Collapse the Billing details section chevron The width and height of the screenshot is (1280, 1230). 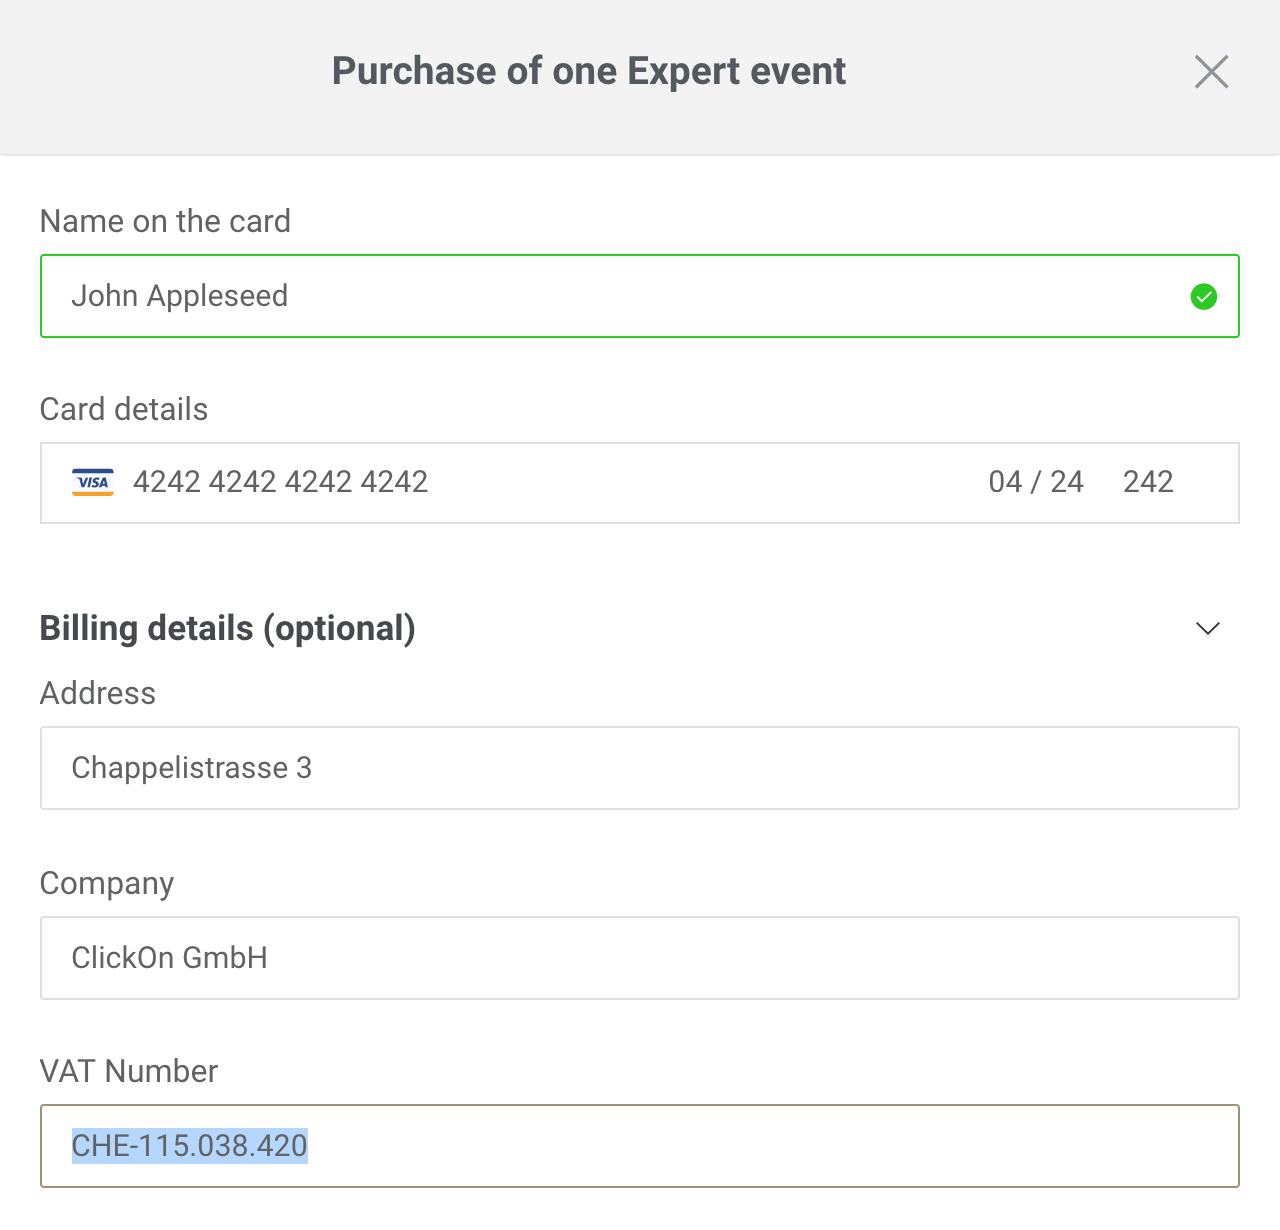click(1208, 628)
